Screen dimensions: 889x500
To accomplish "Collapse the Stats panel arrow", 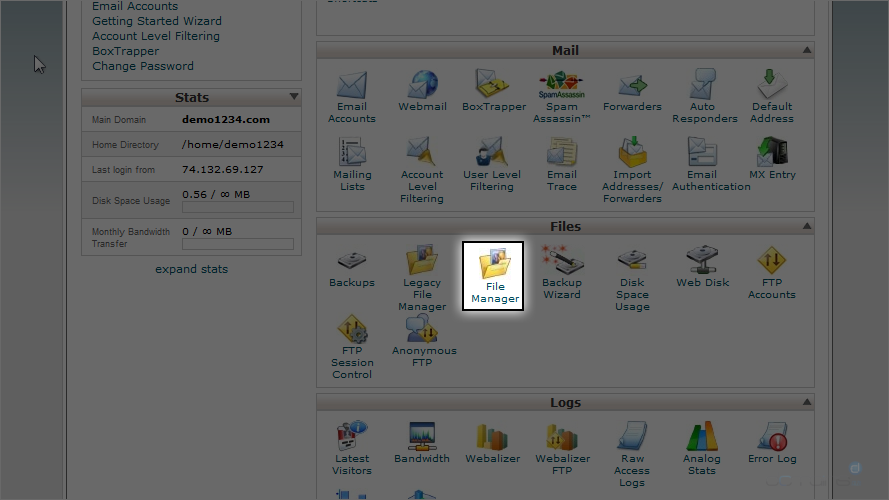I will [293, 97].
